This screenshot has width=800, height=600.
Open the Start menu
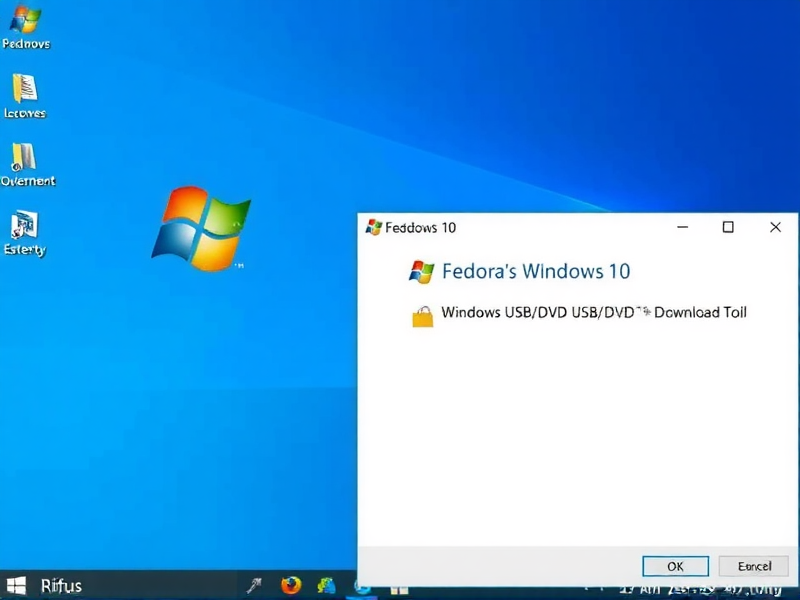[15, 585]
